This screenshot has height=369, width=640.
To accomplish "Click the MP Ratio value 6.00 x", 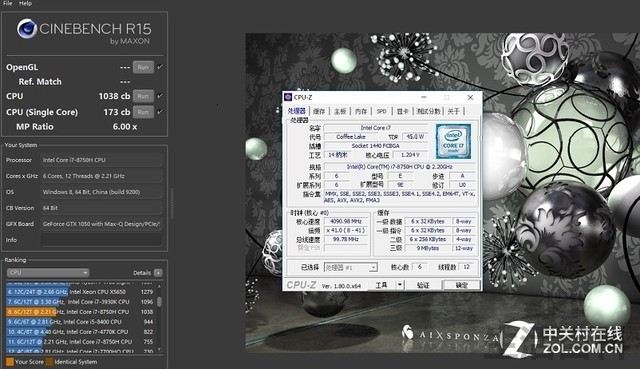I will click(x=124, y=127).
